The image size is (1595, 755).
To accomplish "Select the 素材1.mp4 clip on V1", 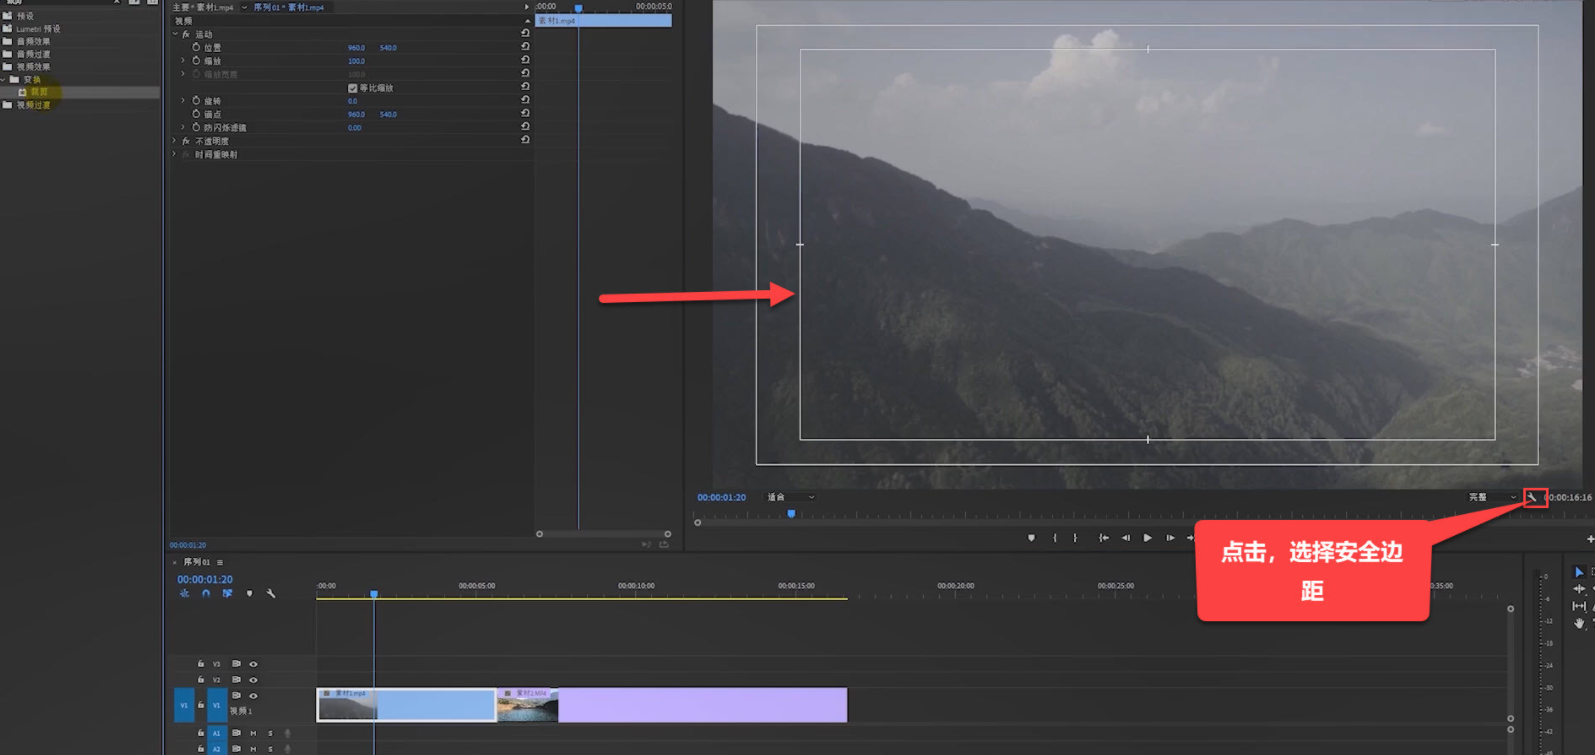I will (406, 705).
